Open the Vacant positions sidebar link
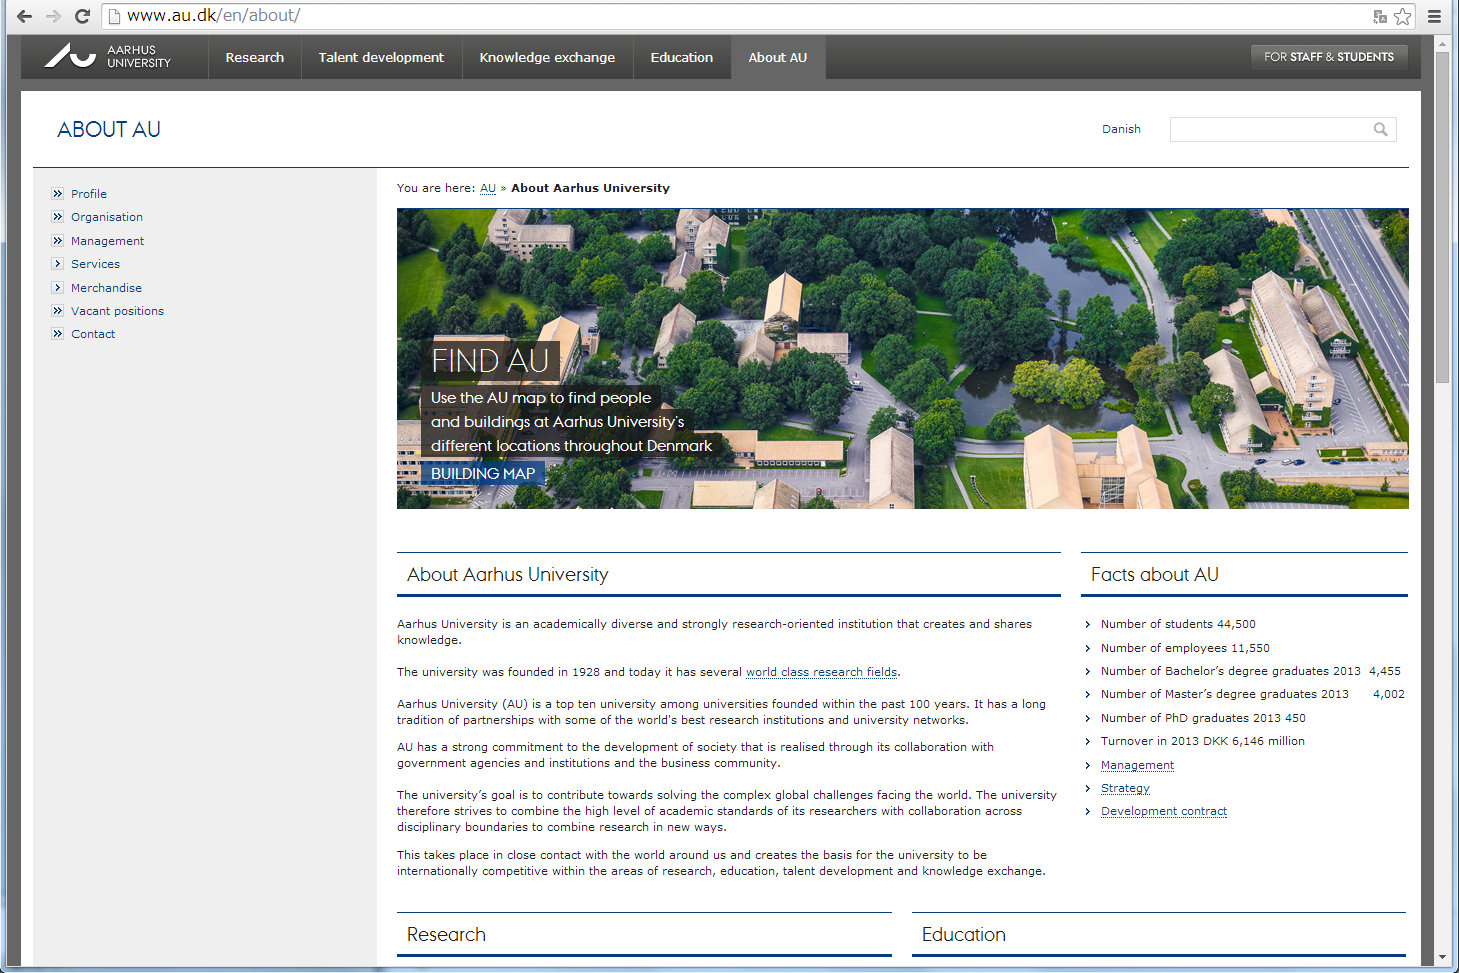This screenshot has width=1459, height=973. tap(117, 311)
